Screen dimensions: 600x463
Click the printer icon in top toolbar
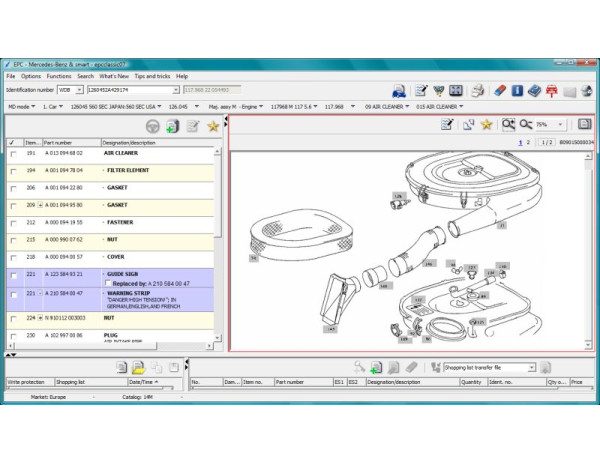tap(479, 91)
